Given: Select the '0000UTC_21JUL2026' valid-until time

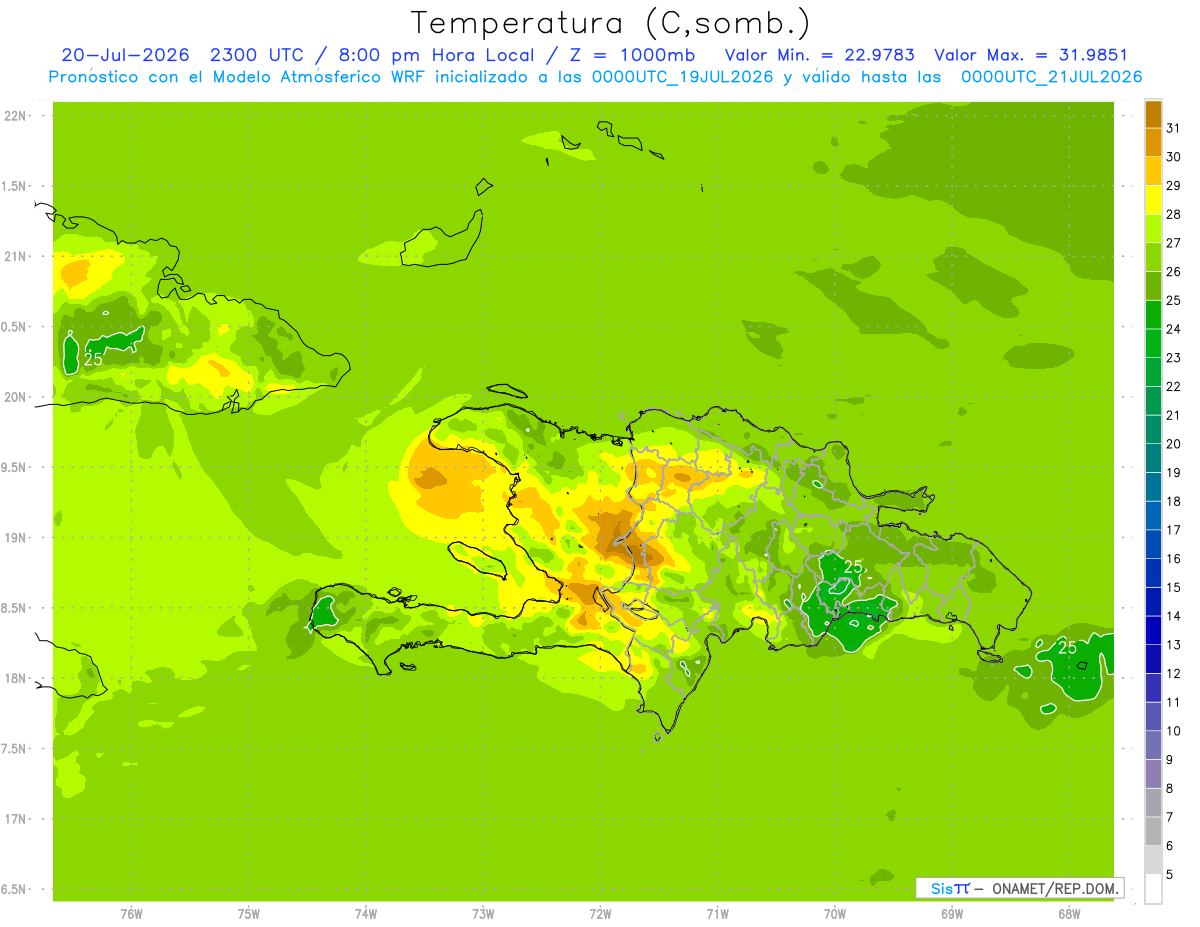Looking at the screenshot, I should tap(1051, 77).
